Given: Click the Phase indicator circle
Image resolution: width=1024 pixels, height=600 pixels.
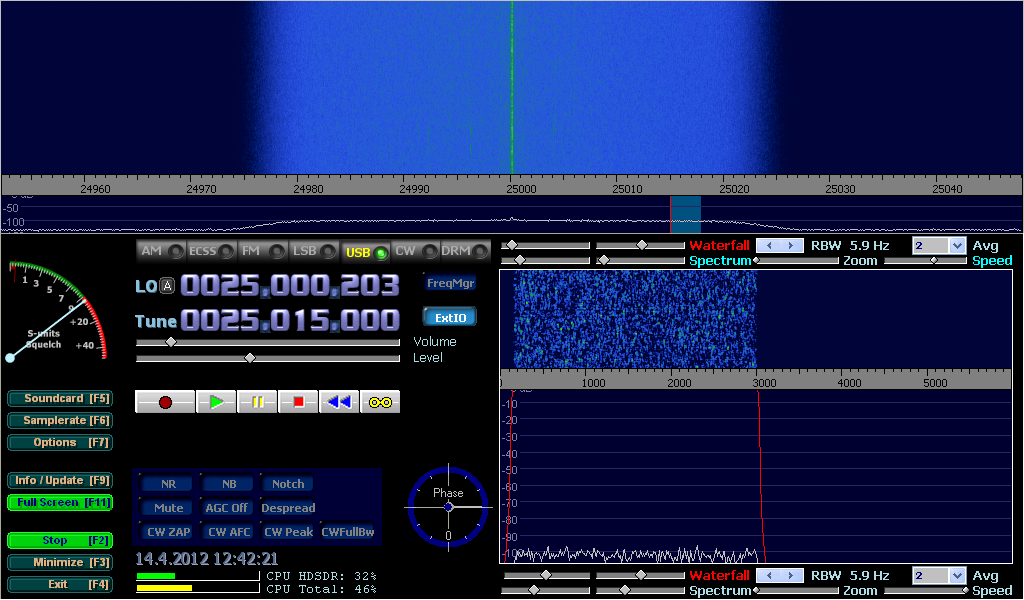Looking at the screenshot, I should (x=448, y=507).
